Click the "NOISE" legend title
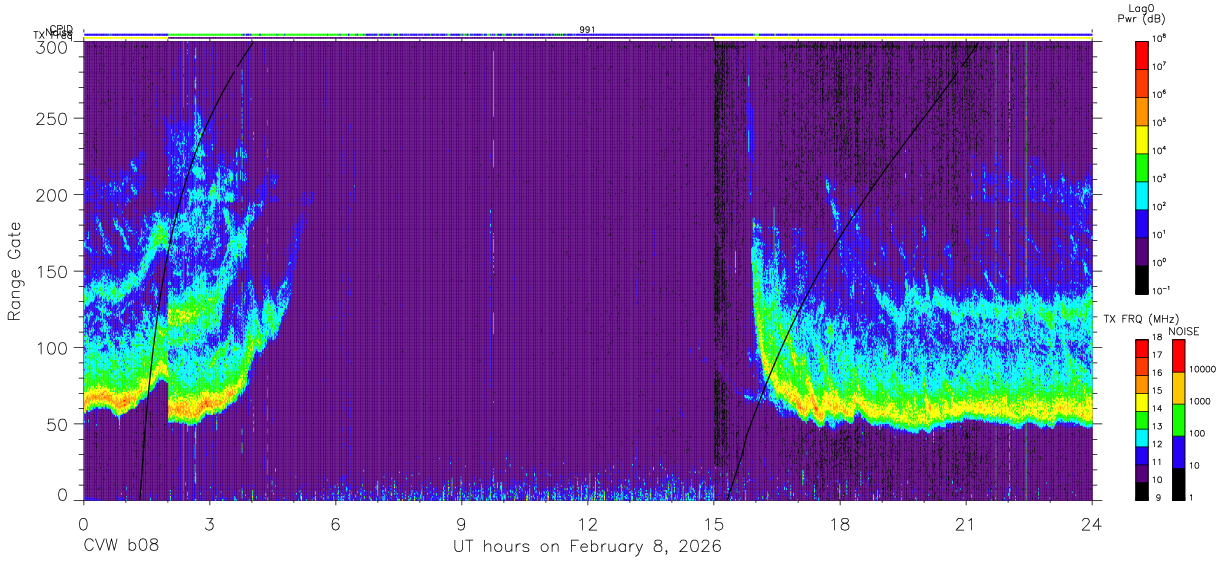The image size is (1228, 567). click(1184, 331)
